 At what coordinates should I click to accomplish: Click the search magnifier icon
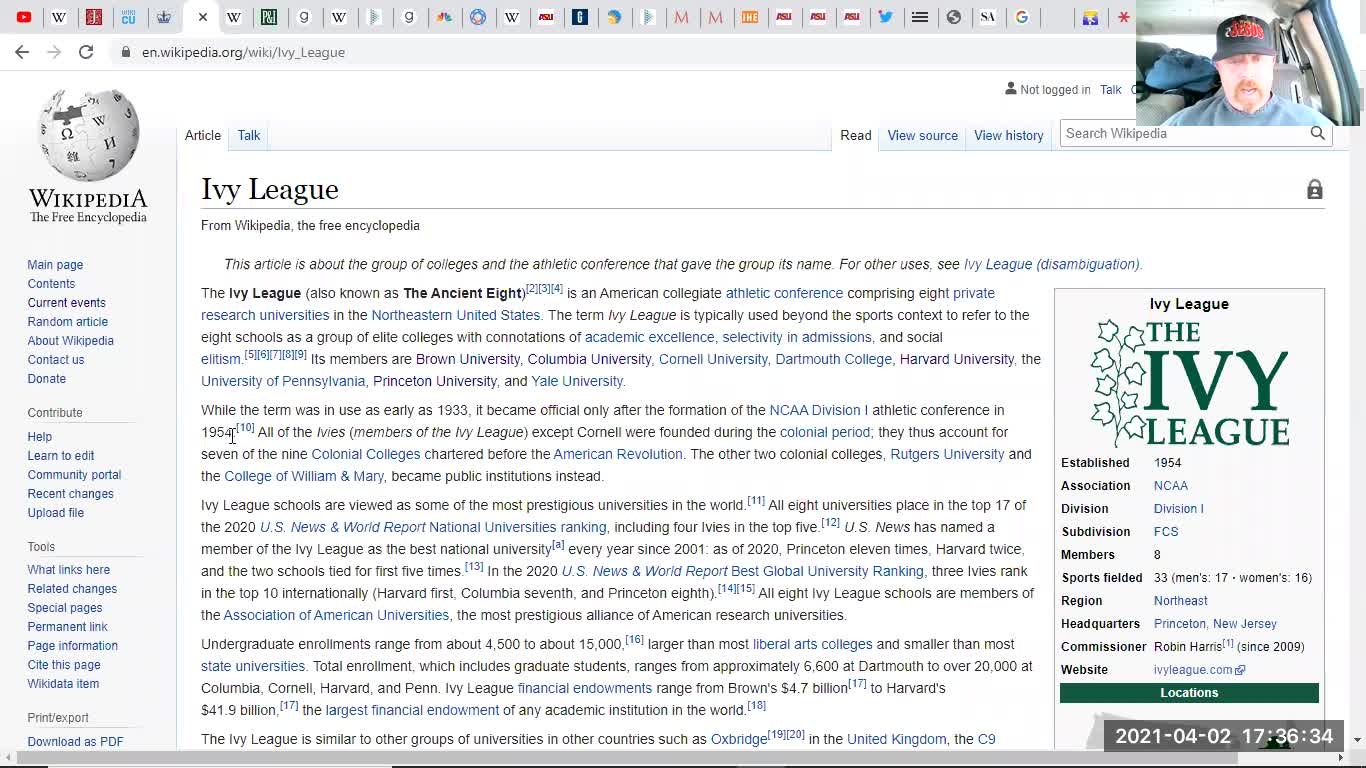click(x=1318, y=133)
